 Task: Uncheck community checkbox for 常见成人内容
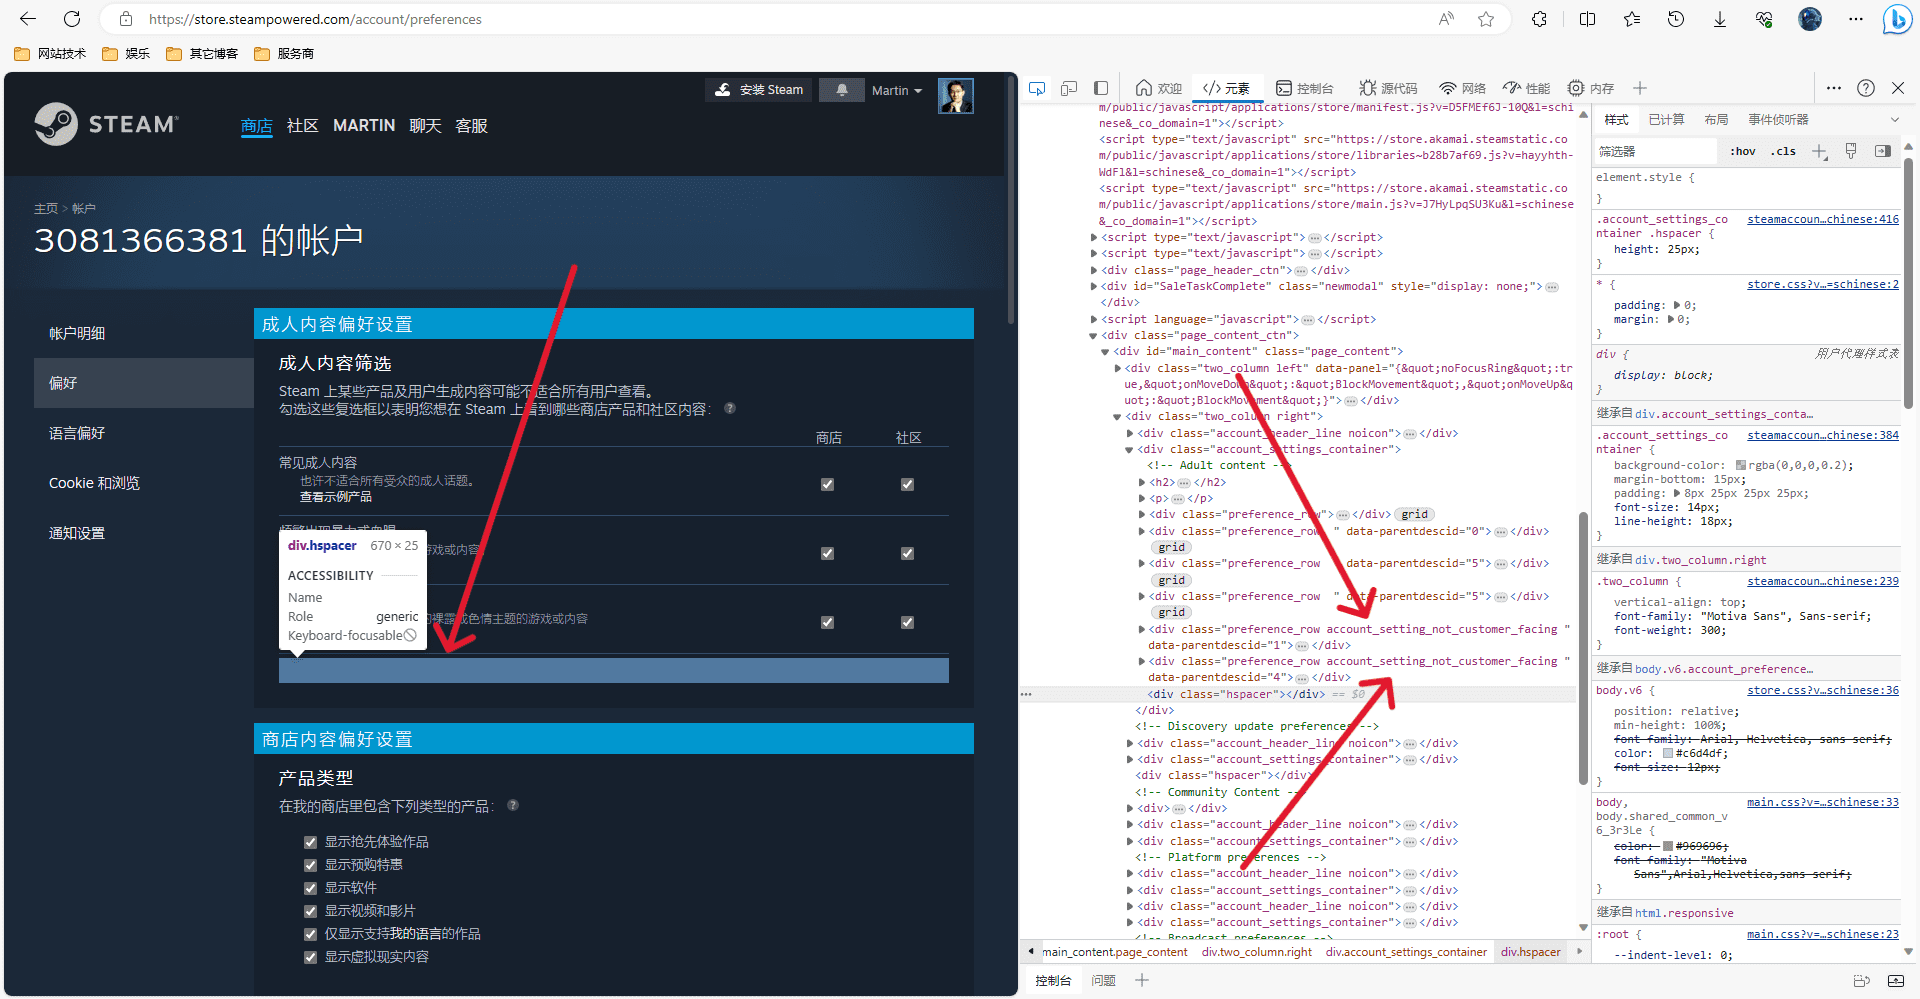(907, 484)
